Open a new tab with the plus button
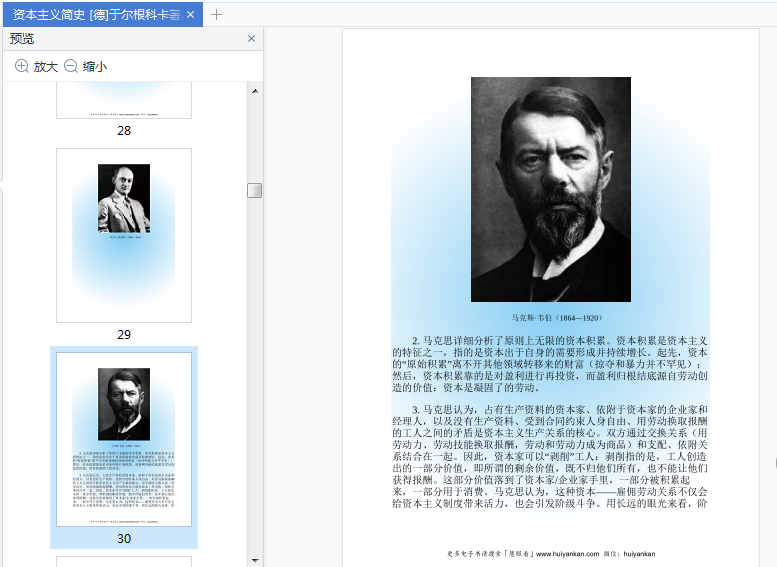The height and width of the screenshot is (567, 777). tap(216, 15)
